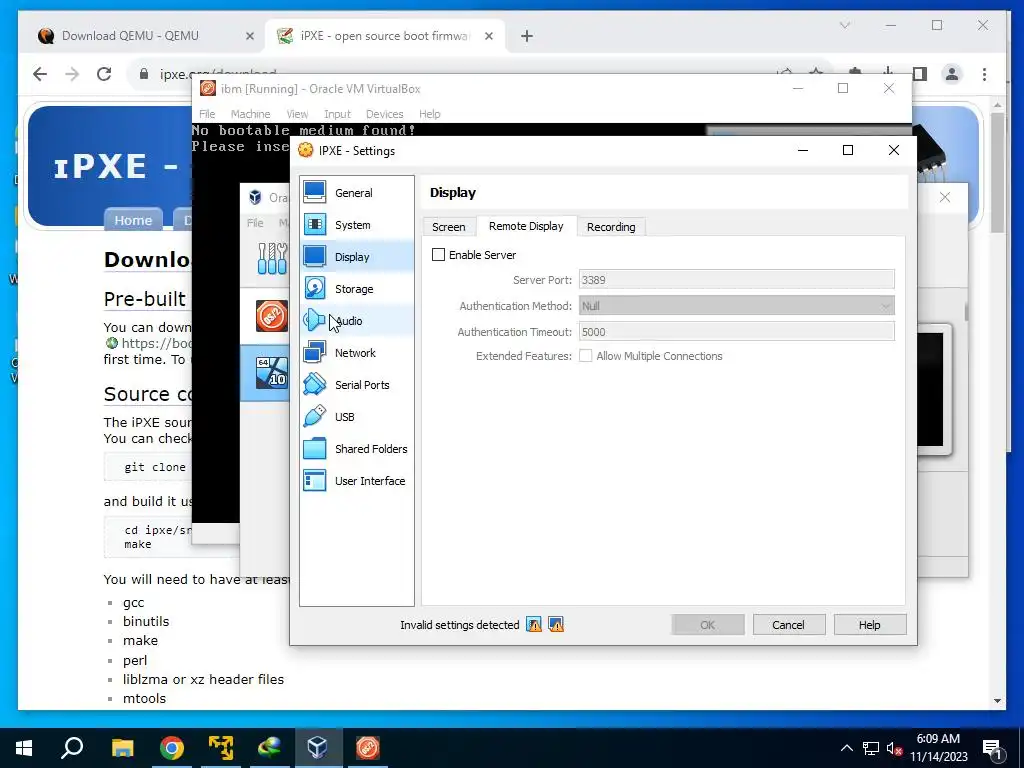Open the Serial Ports settings category
Viewport: 1024px width, 768px height.
[x=357, y=385]
